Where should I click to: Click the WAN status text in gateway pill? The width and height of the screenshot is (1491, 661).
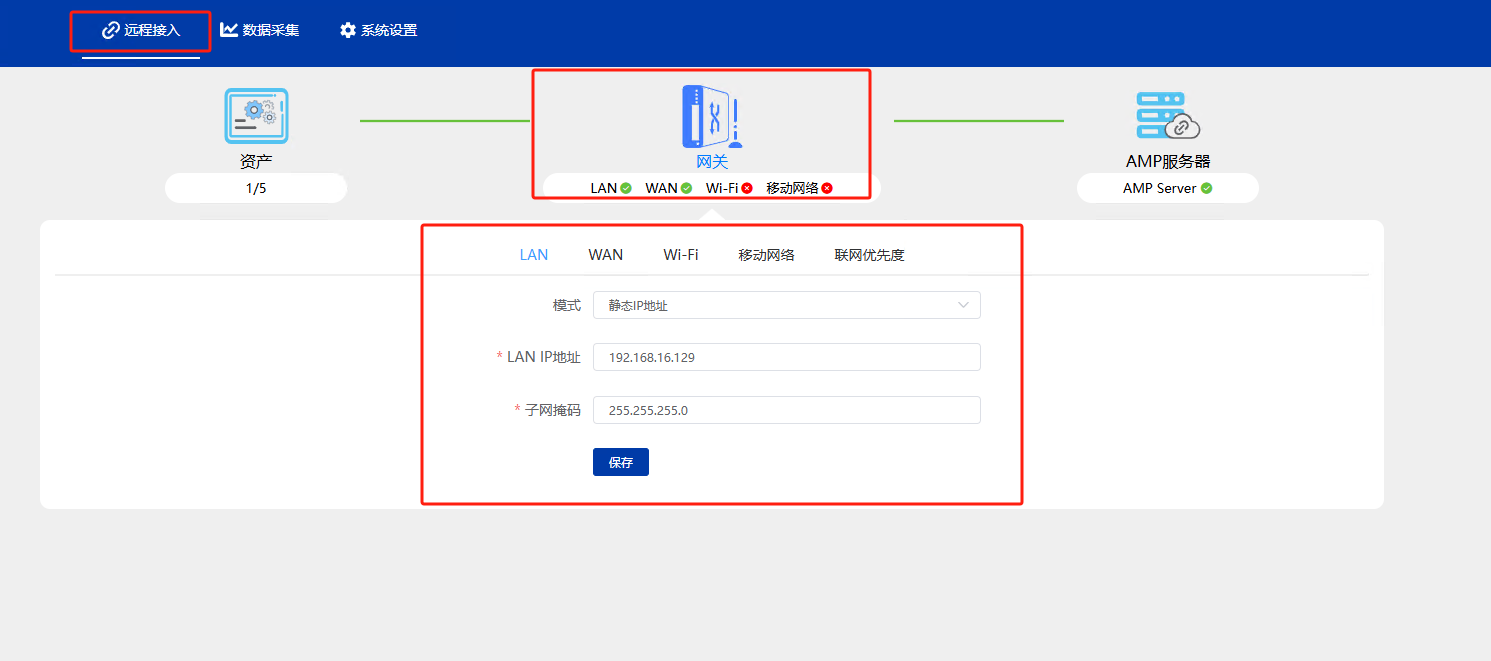click(x=662, y=188)
